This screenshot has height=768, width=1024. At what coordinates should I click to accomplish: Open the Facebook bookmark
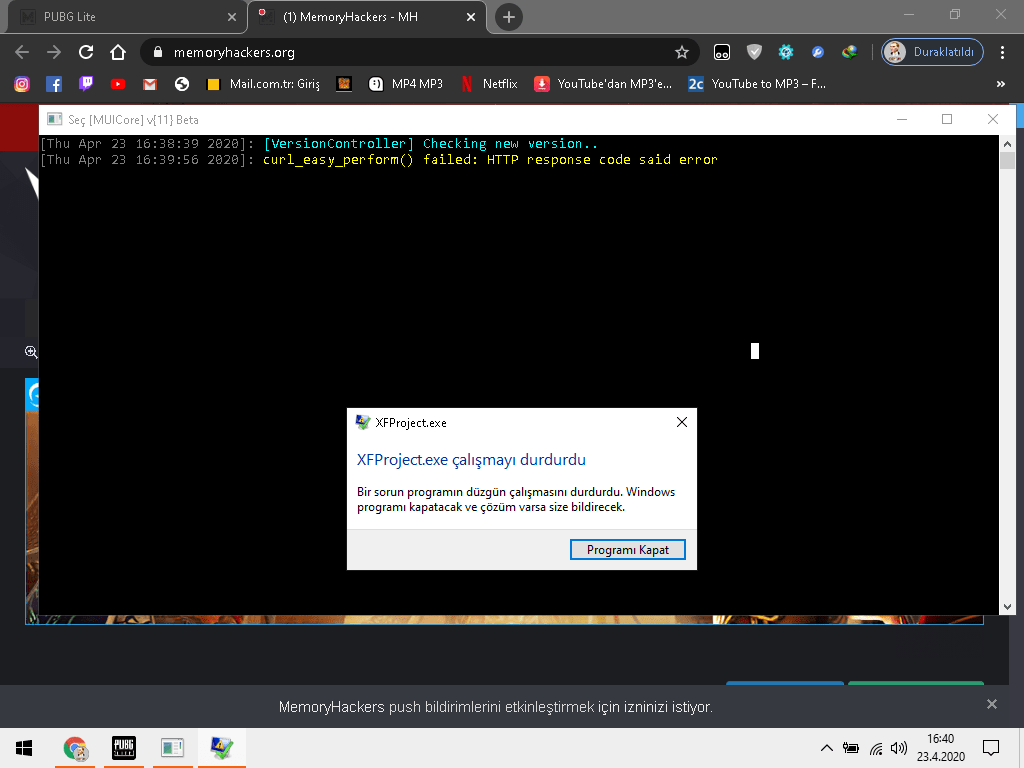pyautogui.click(x=54, y=84)
